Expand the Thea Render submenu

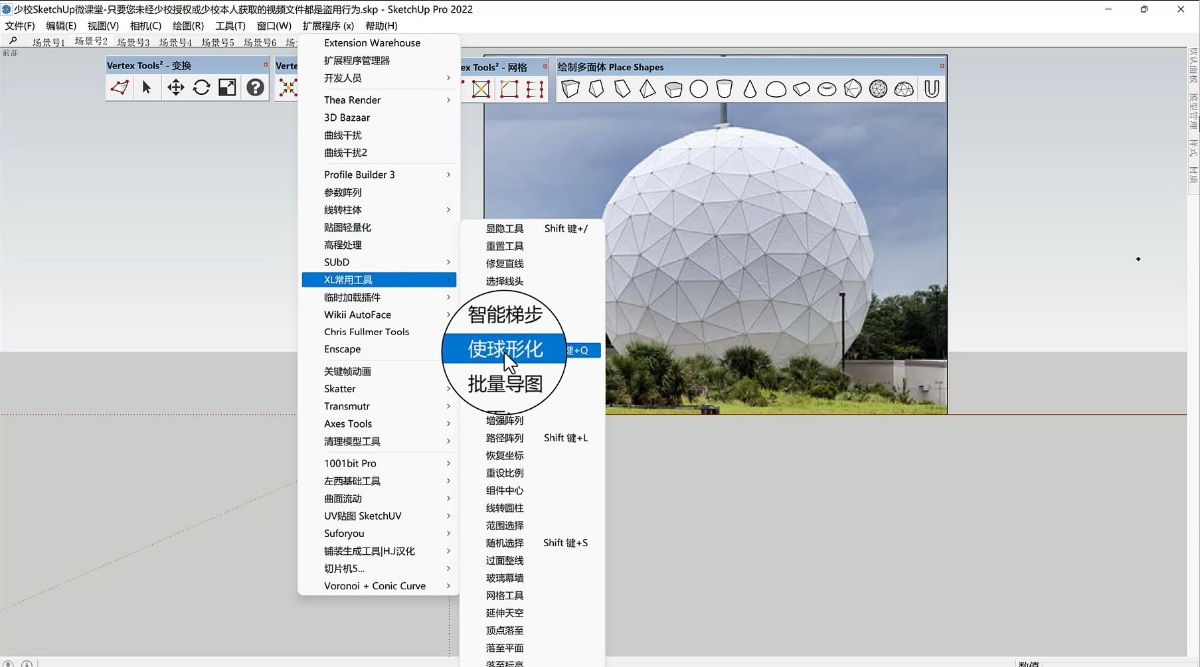click(x=379, y=100)
